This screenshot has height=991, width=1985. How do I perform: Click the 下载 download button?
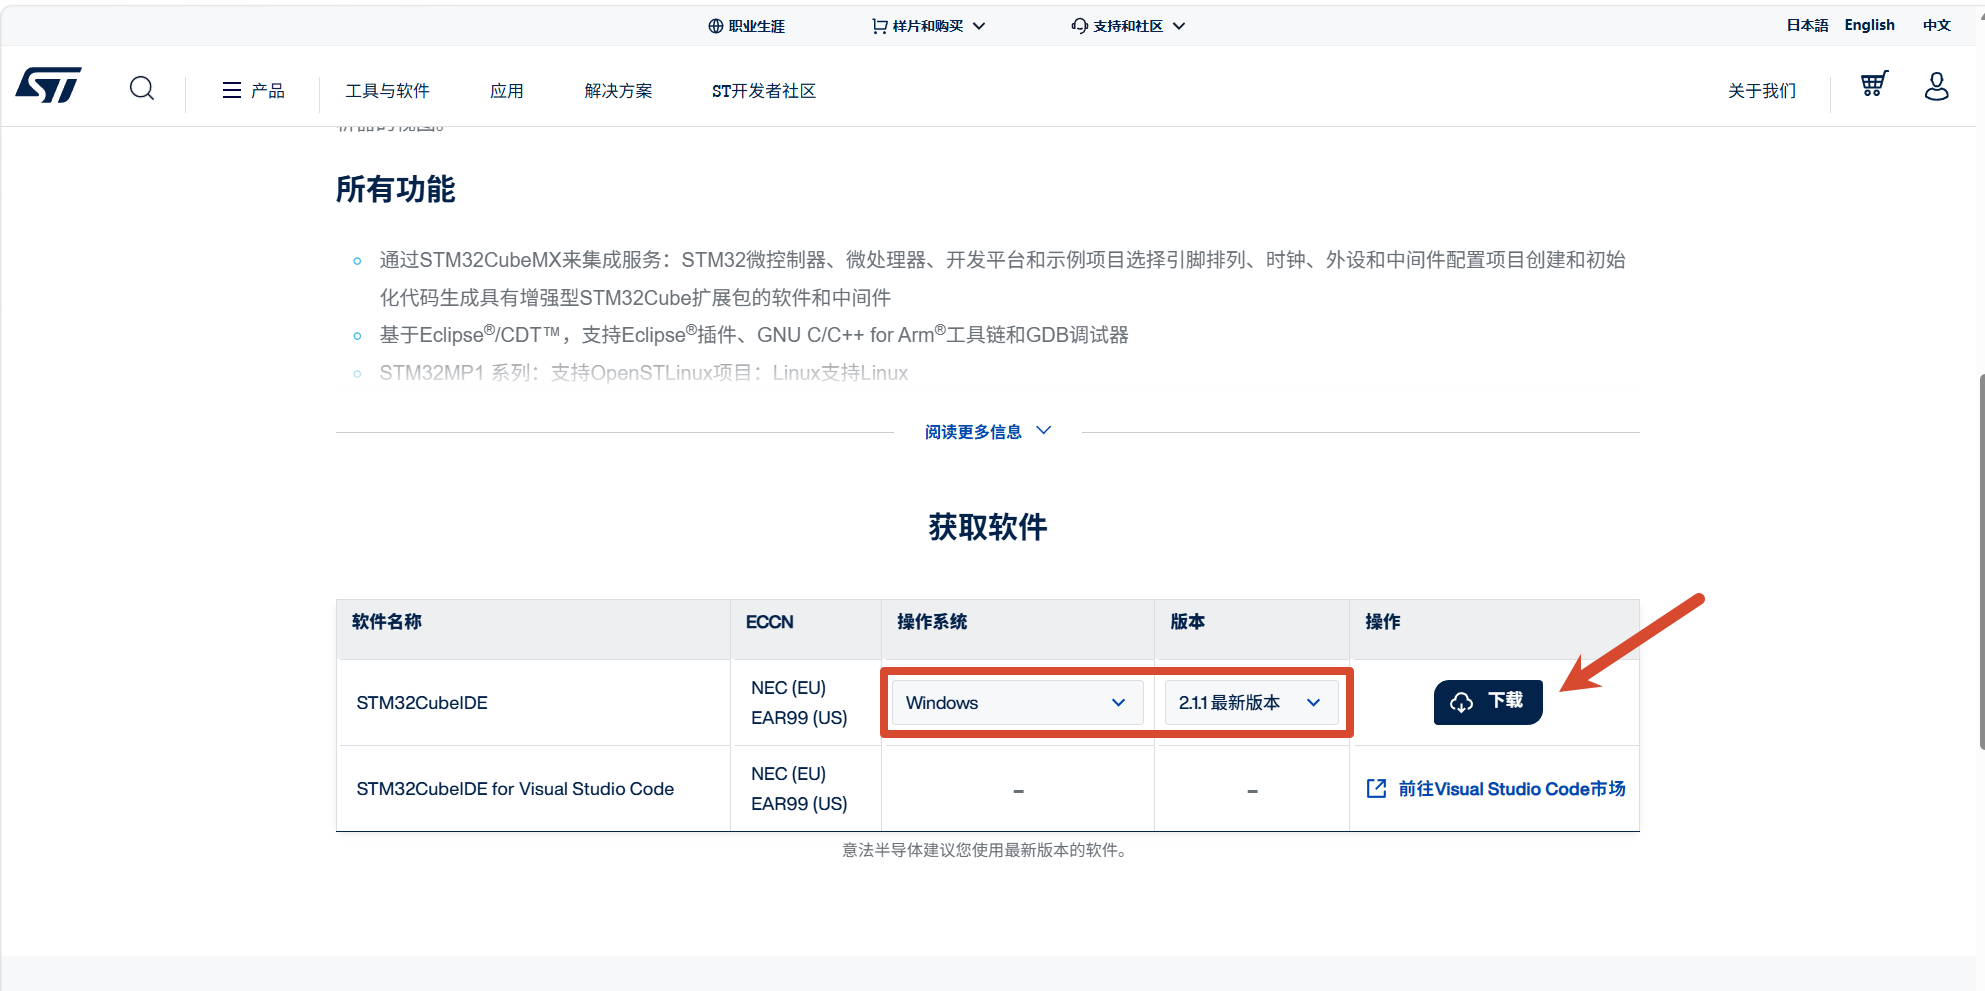(1488, 702)
